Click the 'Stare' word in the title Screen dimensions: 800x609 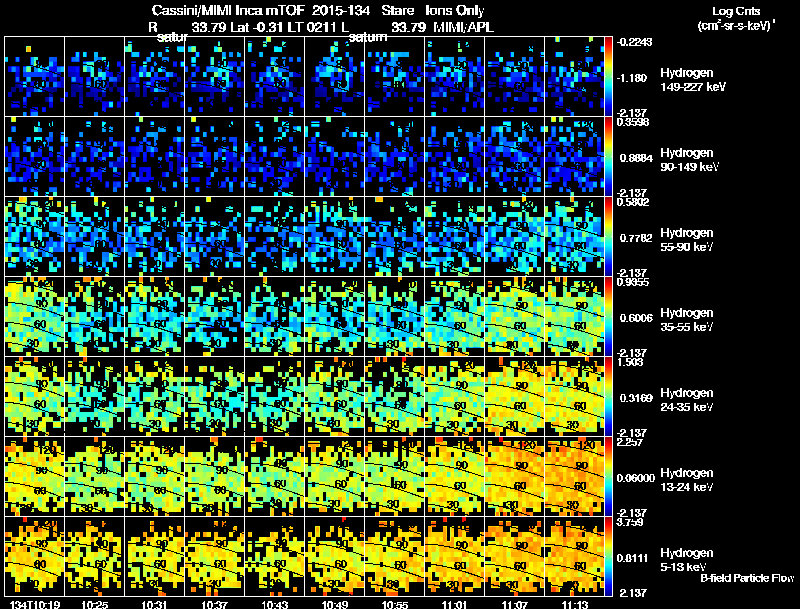tap(398, 11)
